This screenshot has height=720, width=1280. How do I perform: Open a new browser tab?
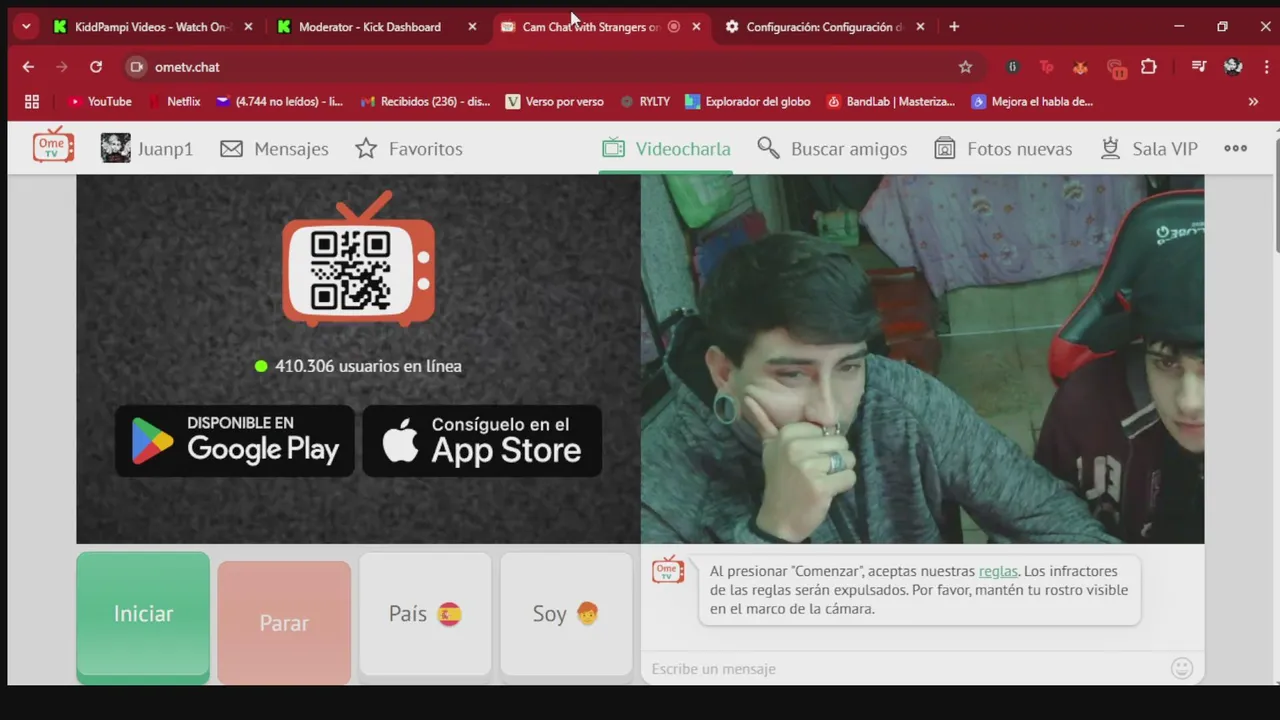954,27
